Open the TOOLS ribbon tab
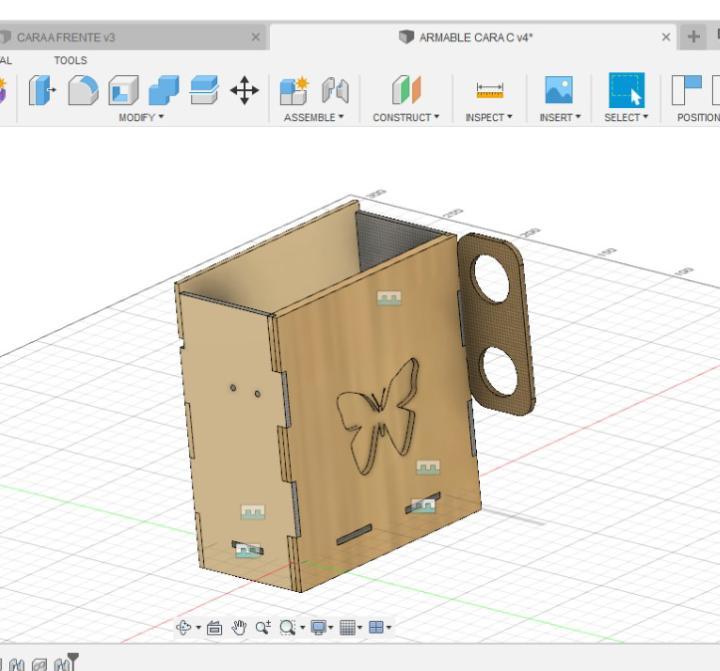Viewport: 720px width, 671px height. pyautogui.click(x=70, y=61)
